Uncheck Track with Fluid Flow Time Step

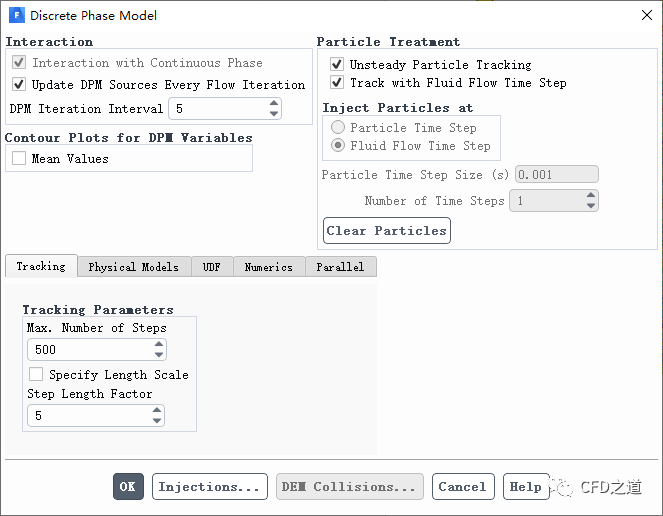point(337,83)
